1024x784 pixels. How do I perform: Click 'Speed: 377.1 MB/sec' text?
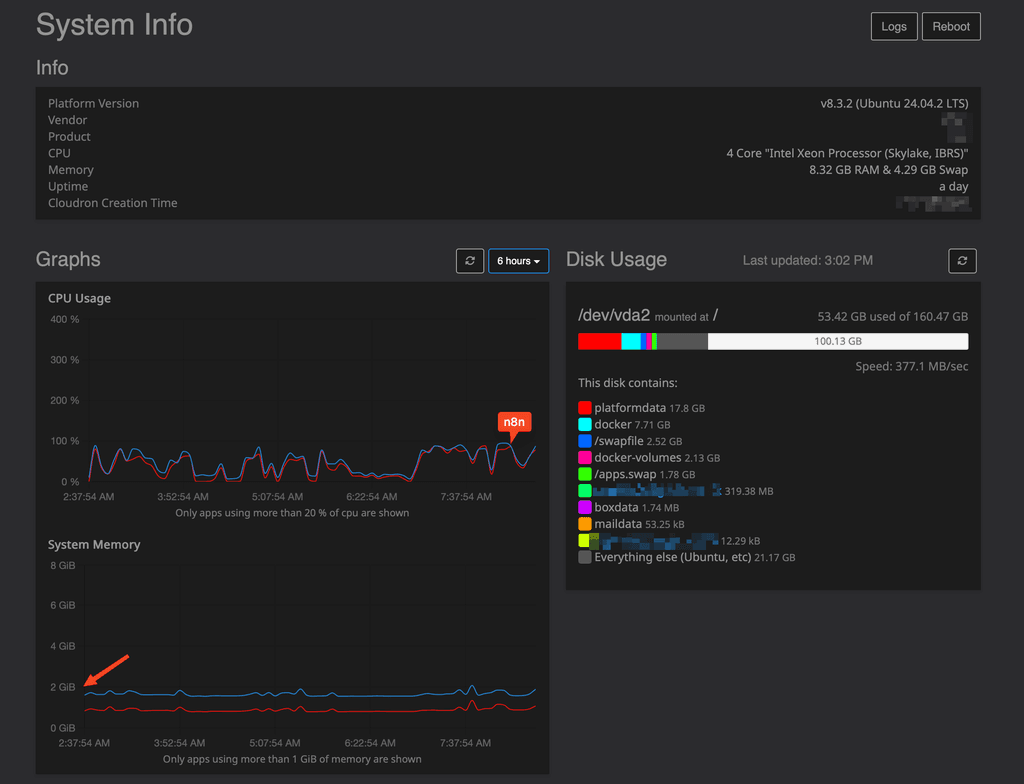click(x=912, y=367)
